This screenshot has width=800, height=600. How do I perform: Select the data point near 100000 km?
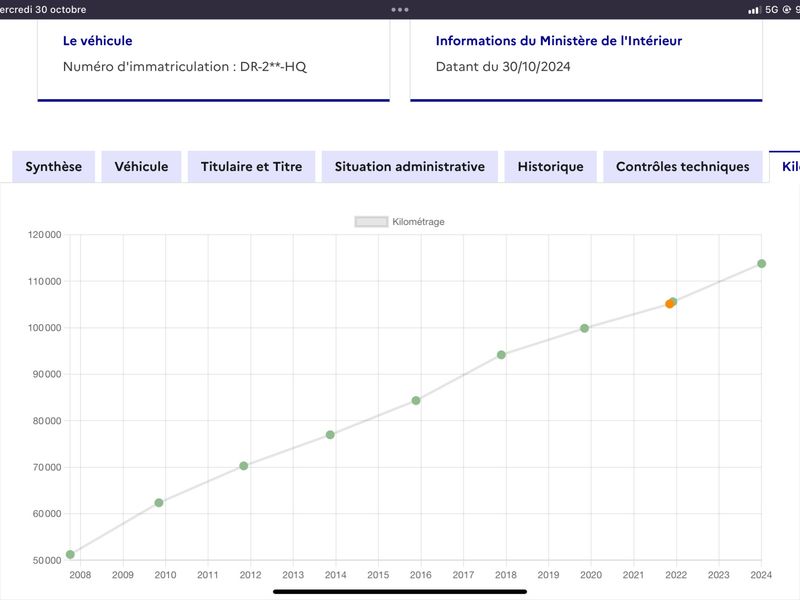tap(585, 328)
